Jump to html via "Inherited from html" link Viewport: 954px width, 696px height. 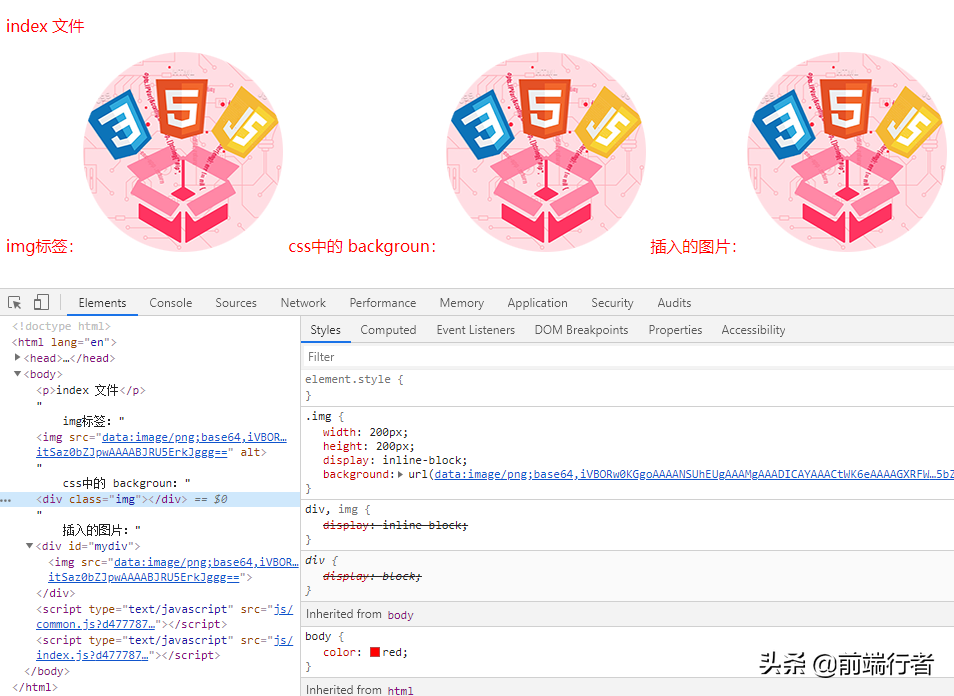coord(400,691)
